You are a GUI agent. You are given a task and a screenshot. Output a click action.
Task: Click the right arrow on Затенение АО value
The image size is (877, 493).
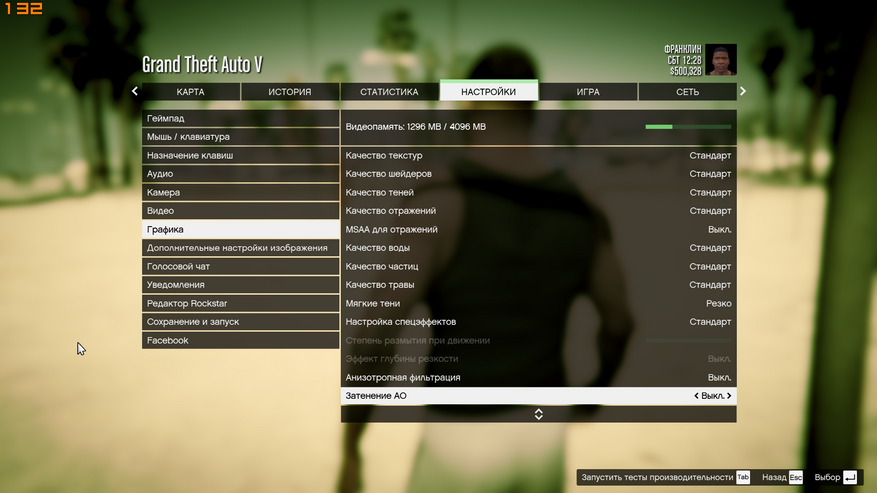click(x=729, y=396)
